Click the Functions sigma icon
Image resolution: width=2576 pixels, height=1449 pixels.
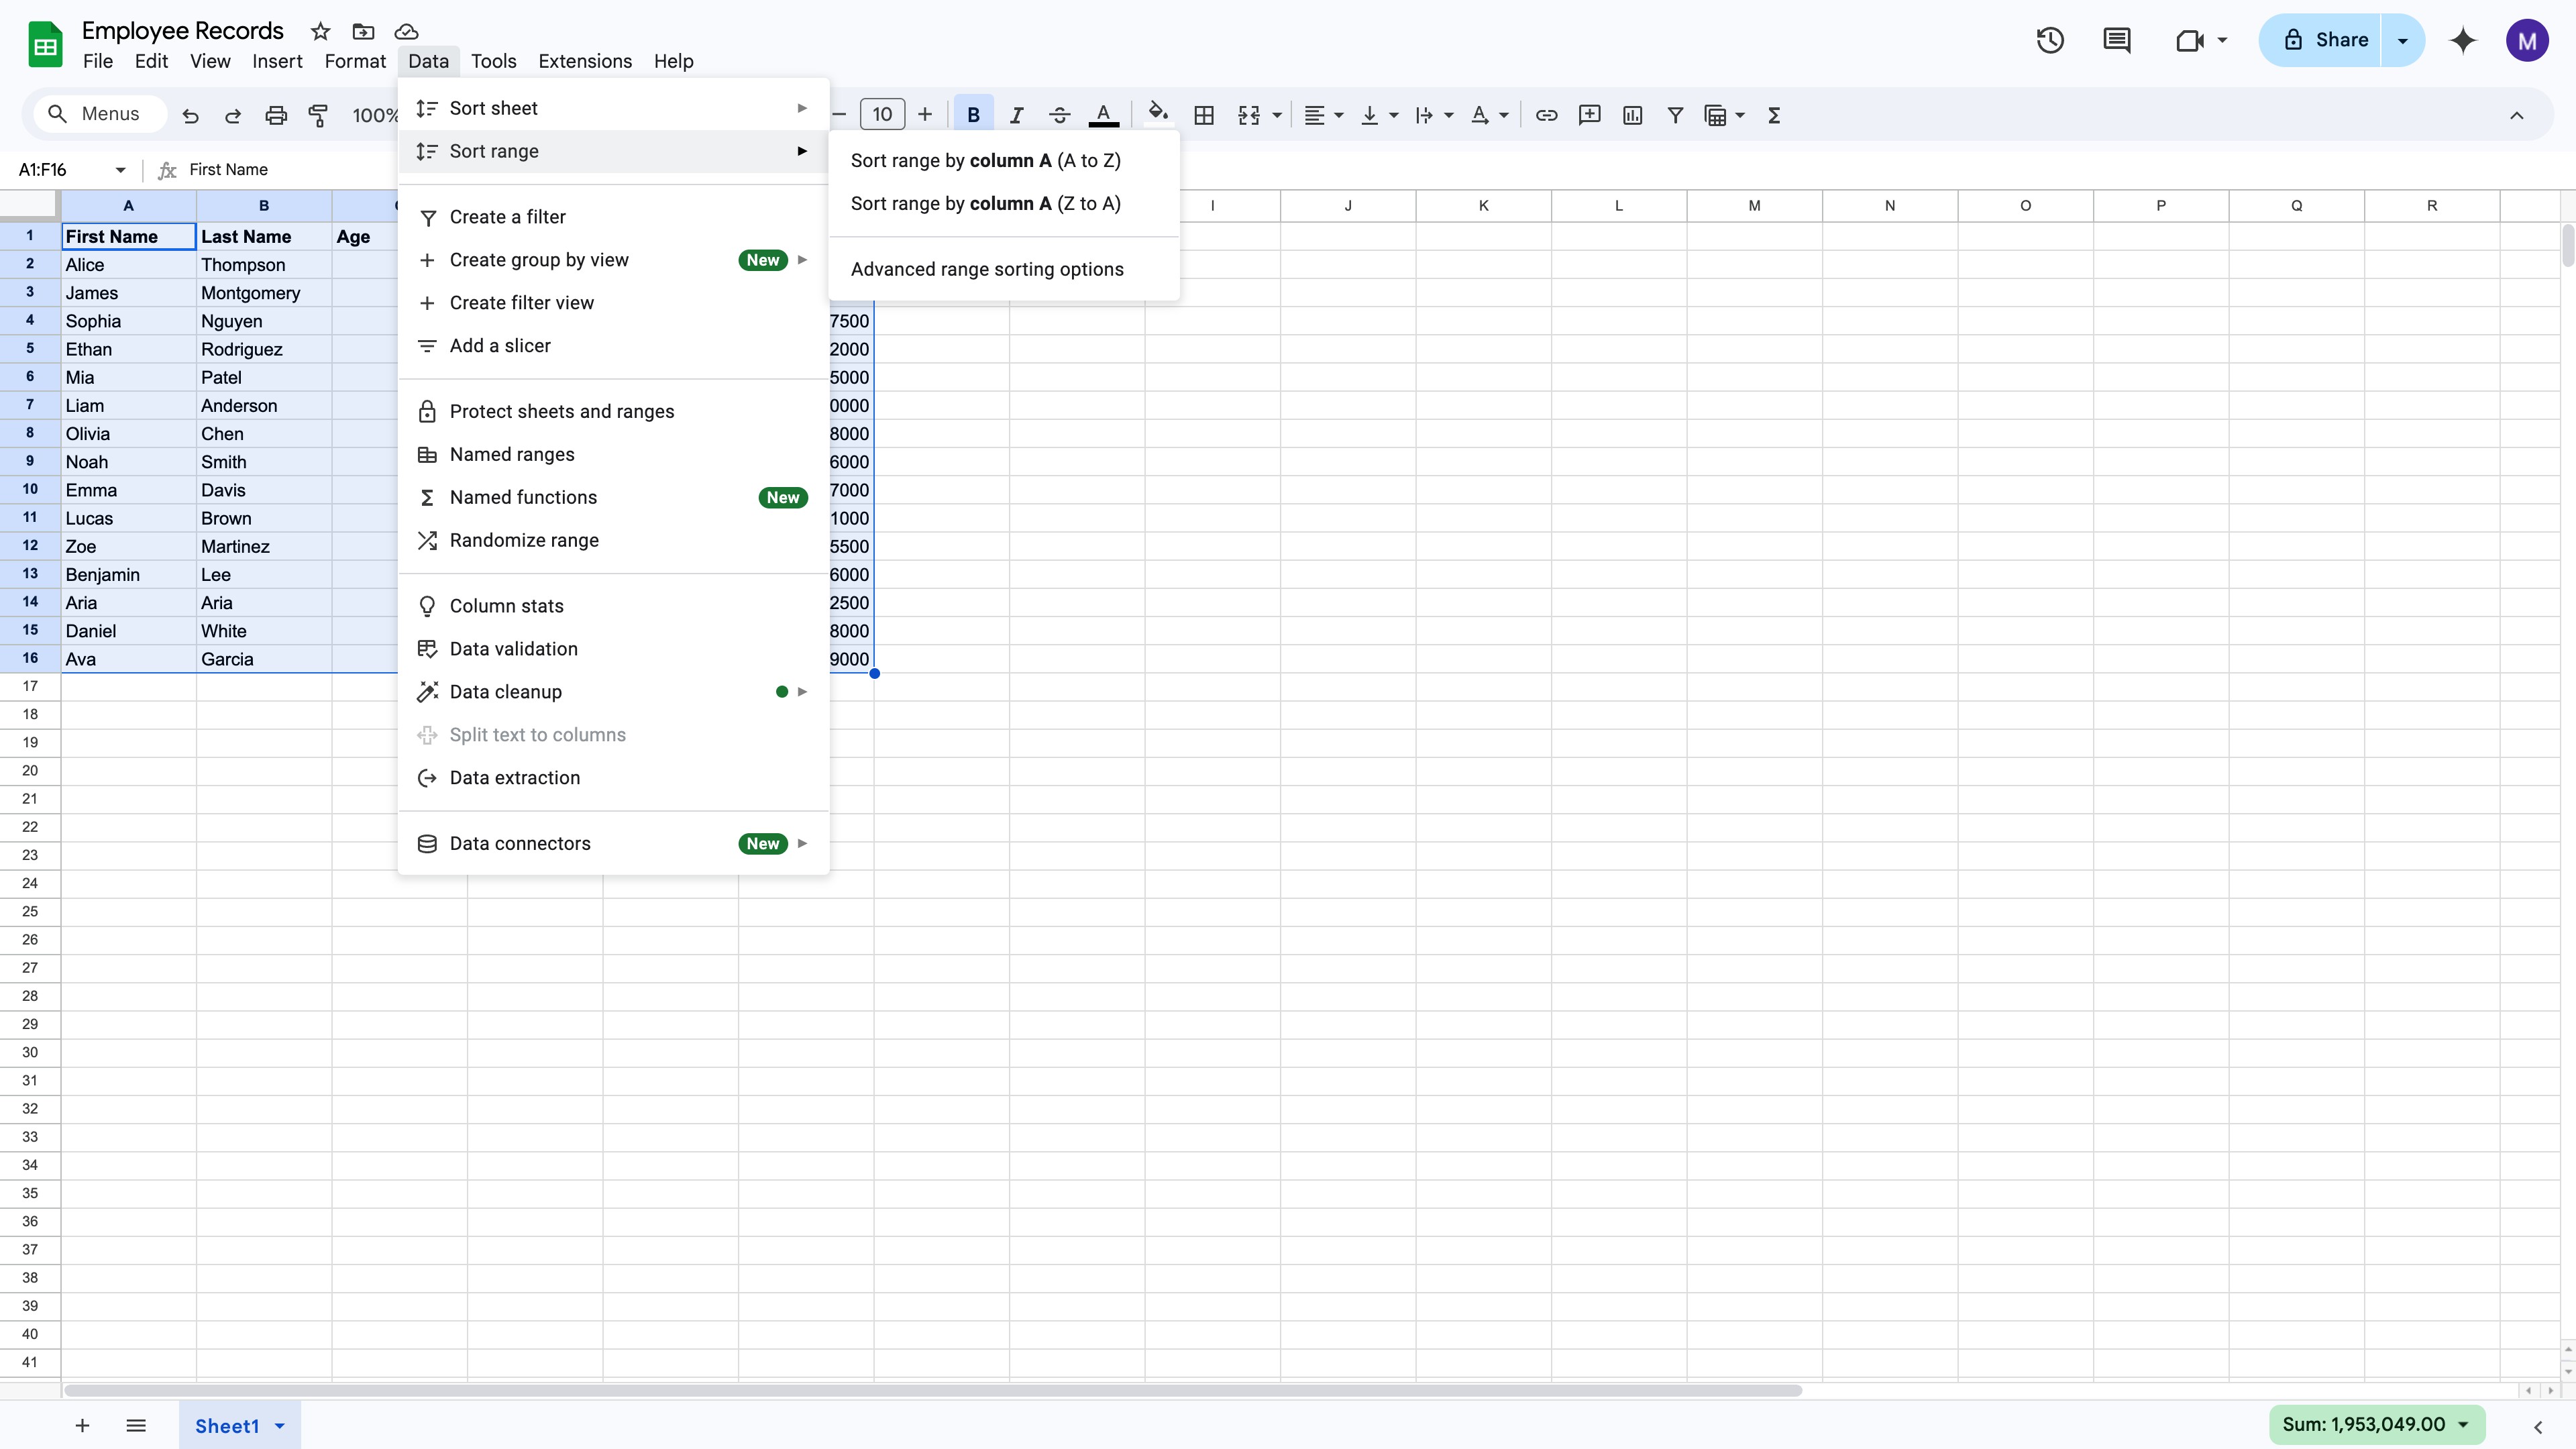click(1774, 115)
